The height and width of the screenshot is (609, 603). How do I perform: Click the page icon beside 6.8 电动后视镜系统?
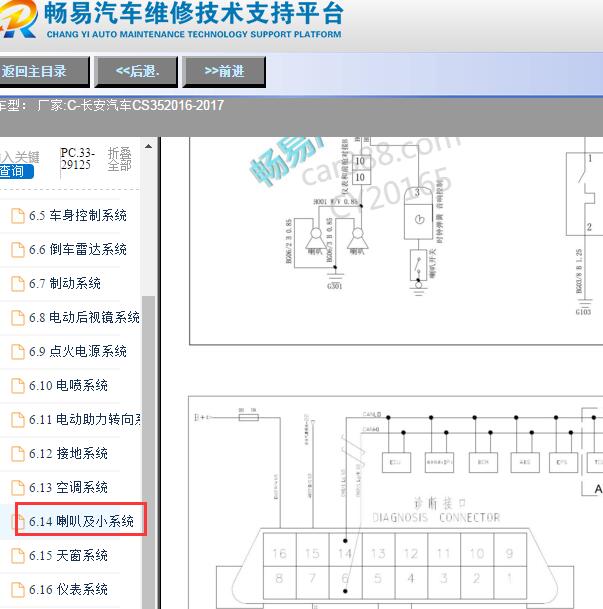17,317
